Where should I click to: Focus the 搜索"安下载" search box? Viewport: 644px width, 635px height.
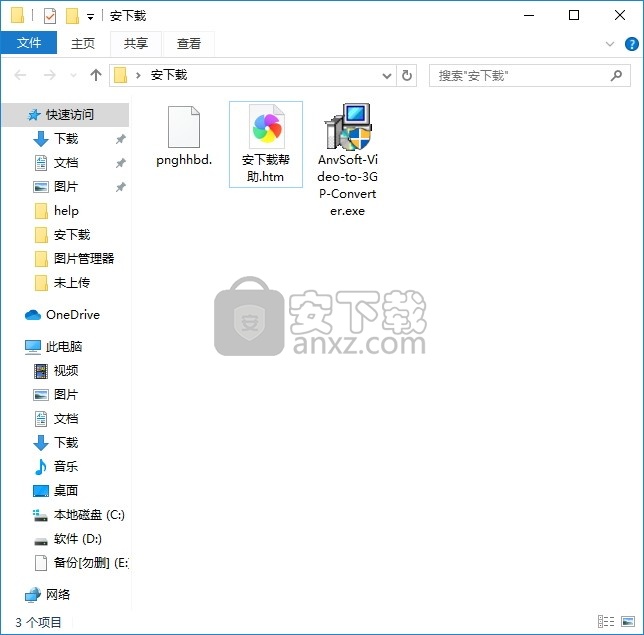(530, 76)
